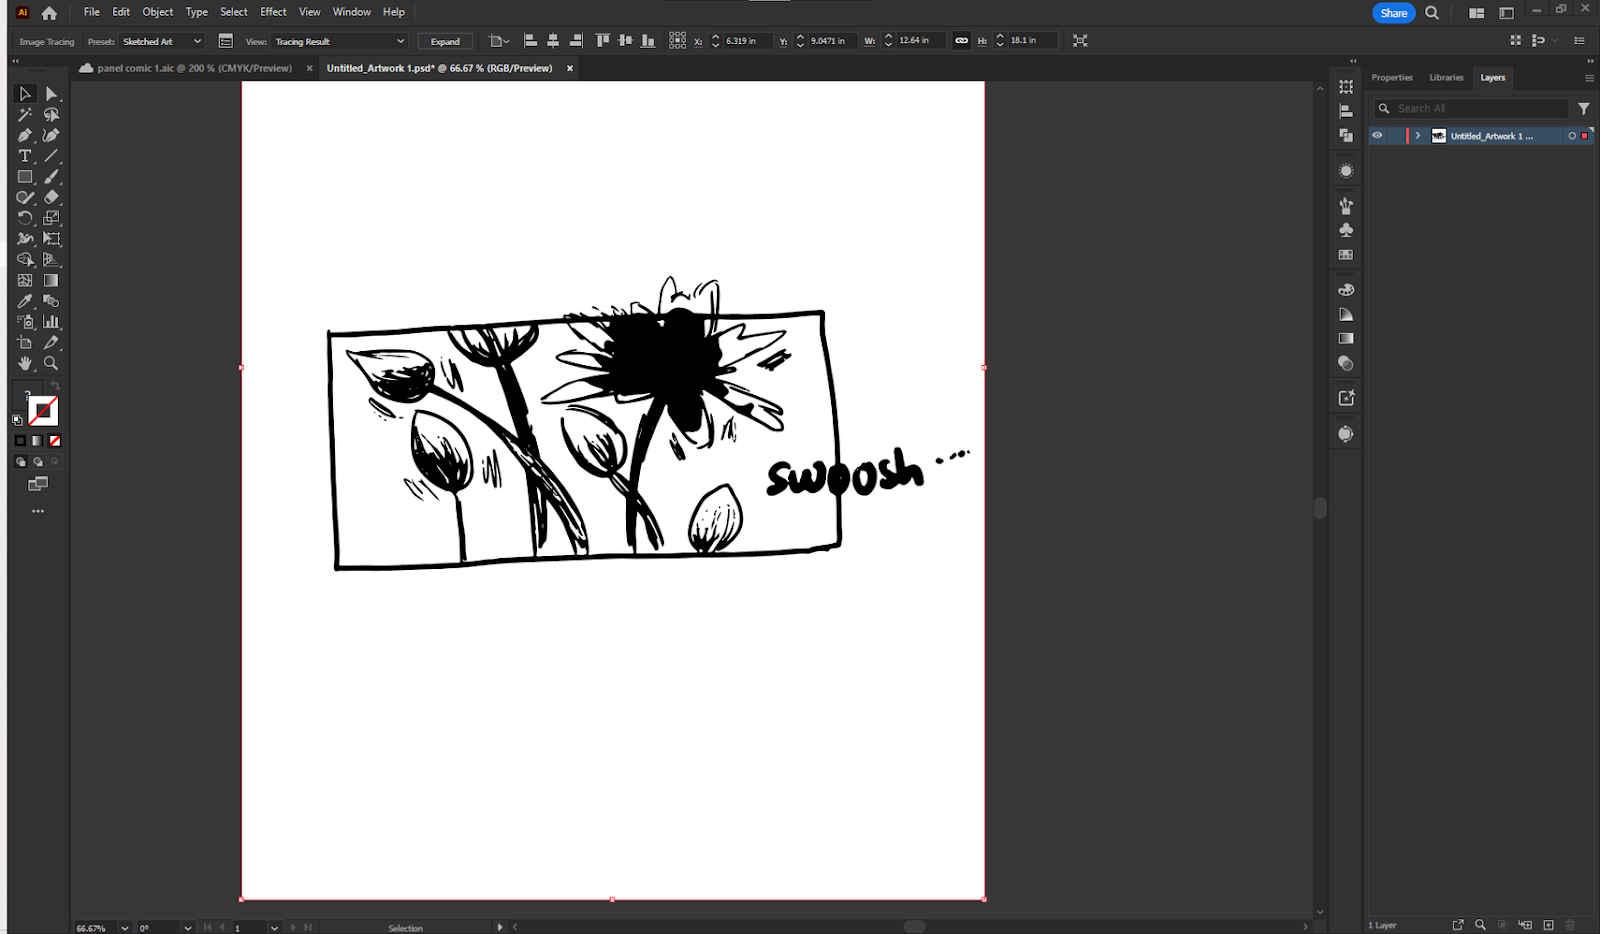
Task: Select the Perspective Grid tool
Action: pos(52,260)
